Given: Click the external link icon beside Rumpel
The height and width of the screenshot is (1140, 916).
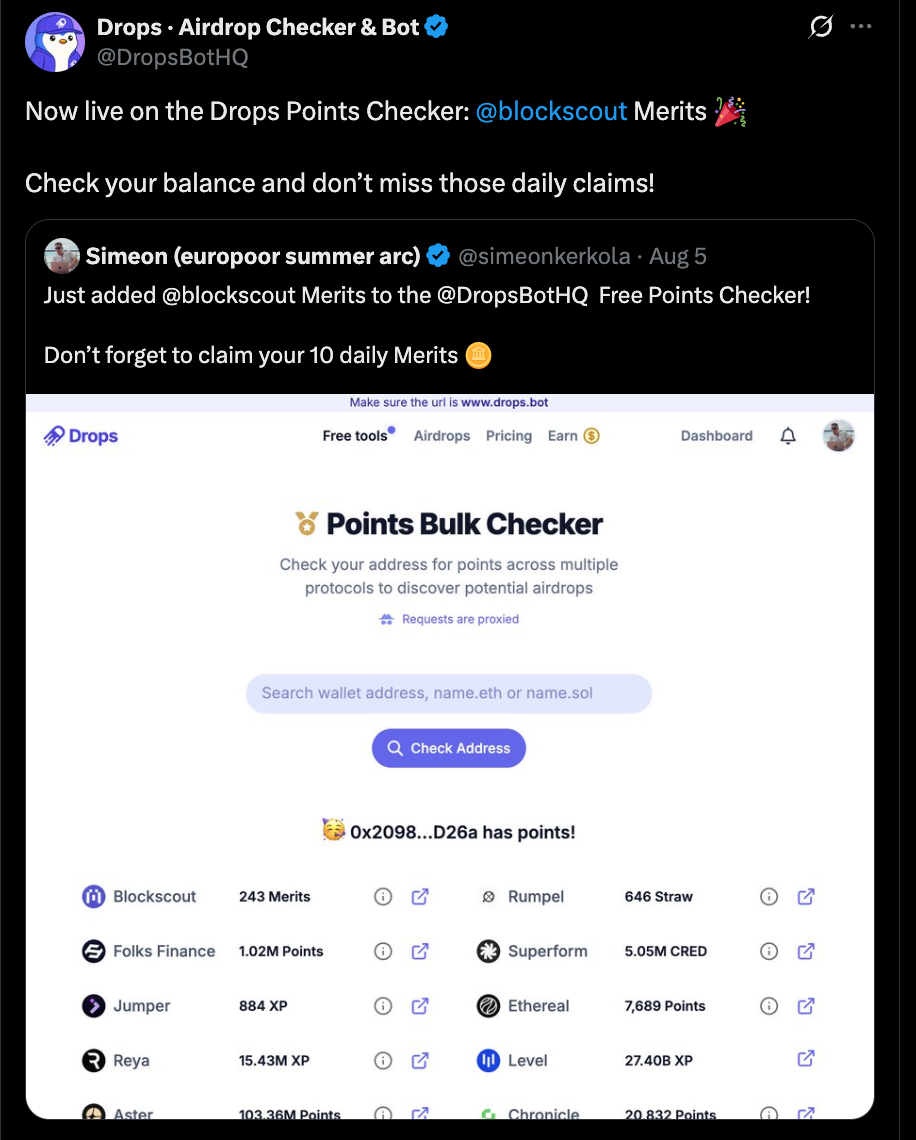Looking at the screenshot, I should tap(805, 896).
